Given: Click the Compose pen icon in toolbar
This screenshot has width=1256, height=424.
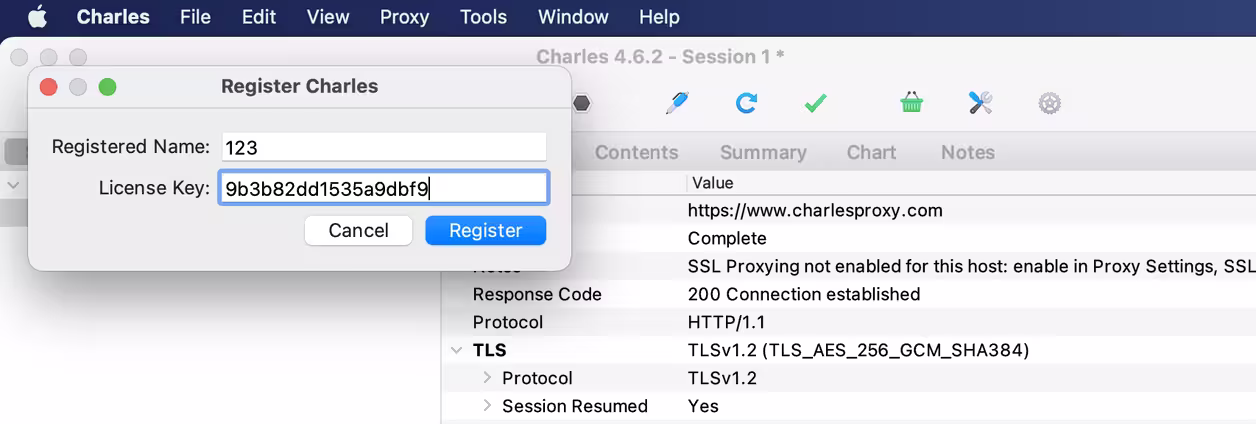Looking at the screenshot, I should [678, 103].
